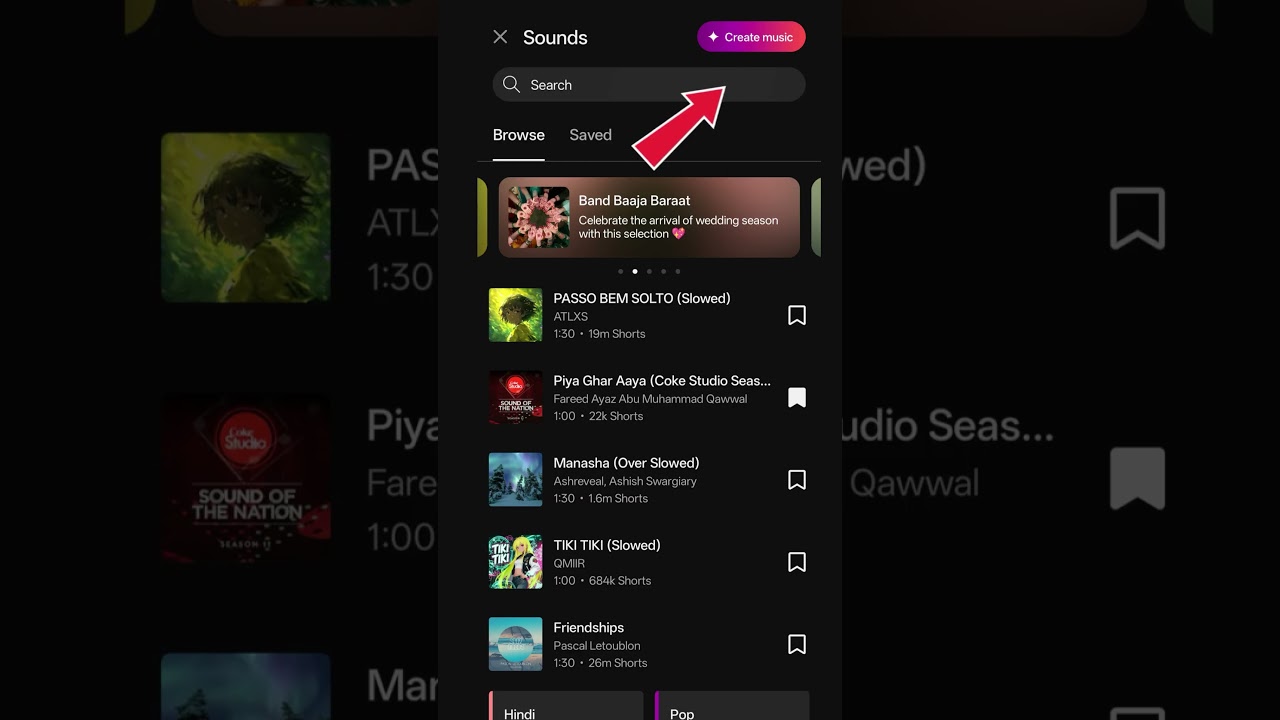Click the sparkle icon in Create music
This screenshot has width=1280, height=720.
713,37
